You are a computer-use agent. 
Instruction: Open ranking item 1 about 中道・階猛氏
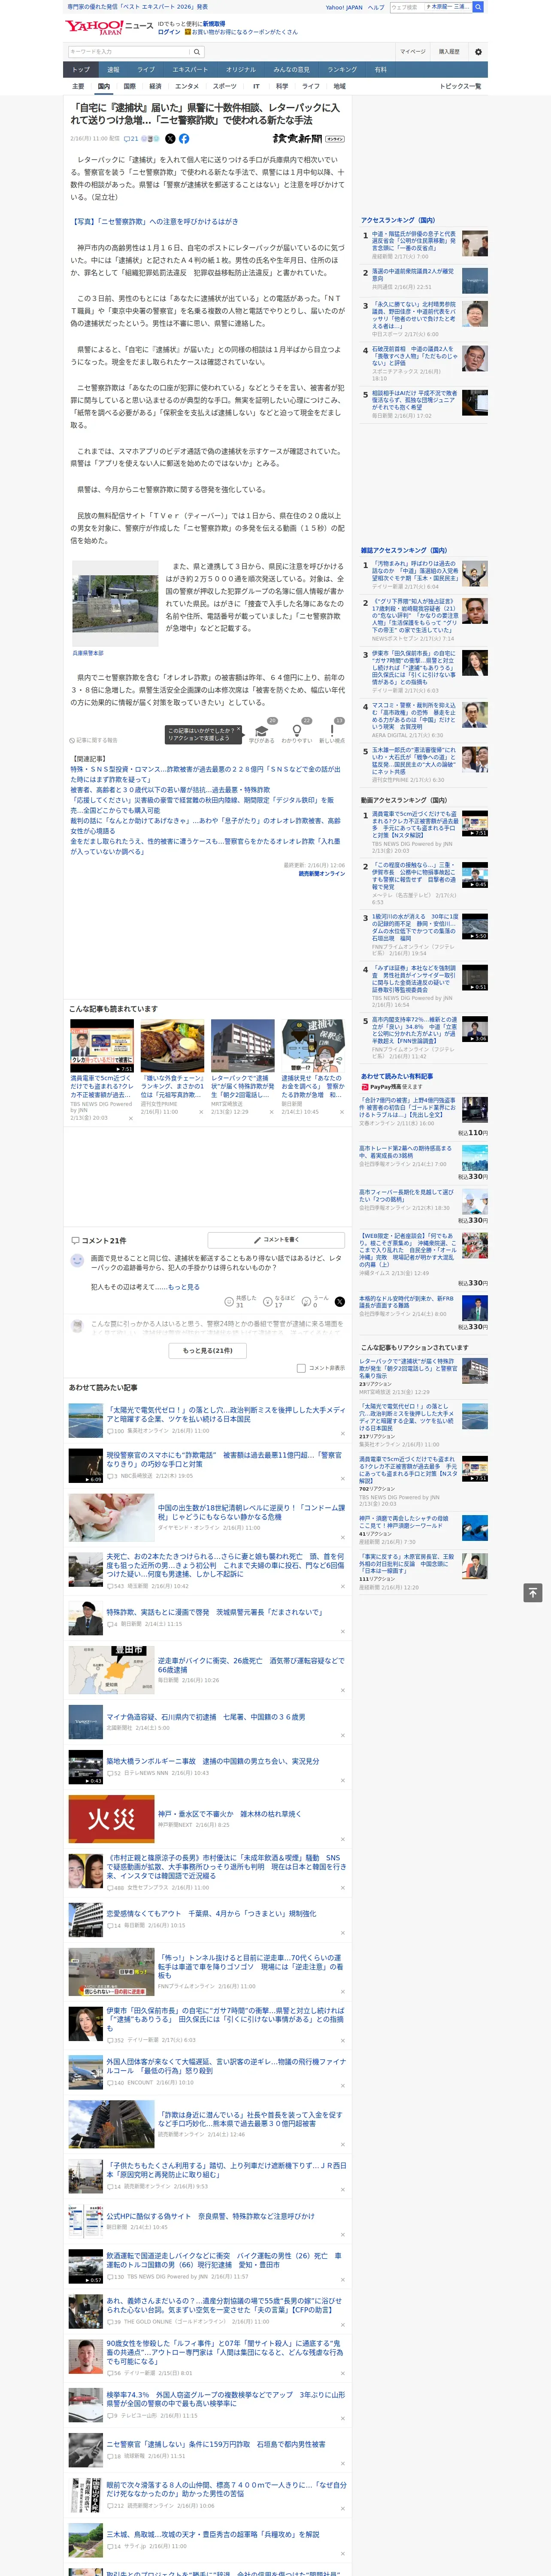(414, 241)
